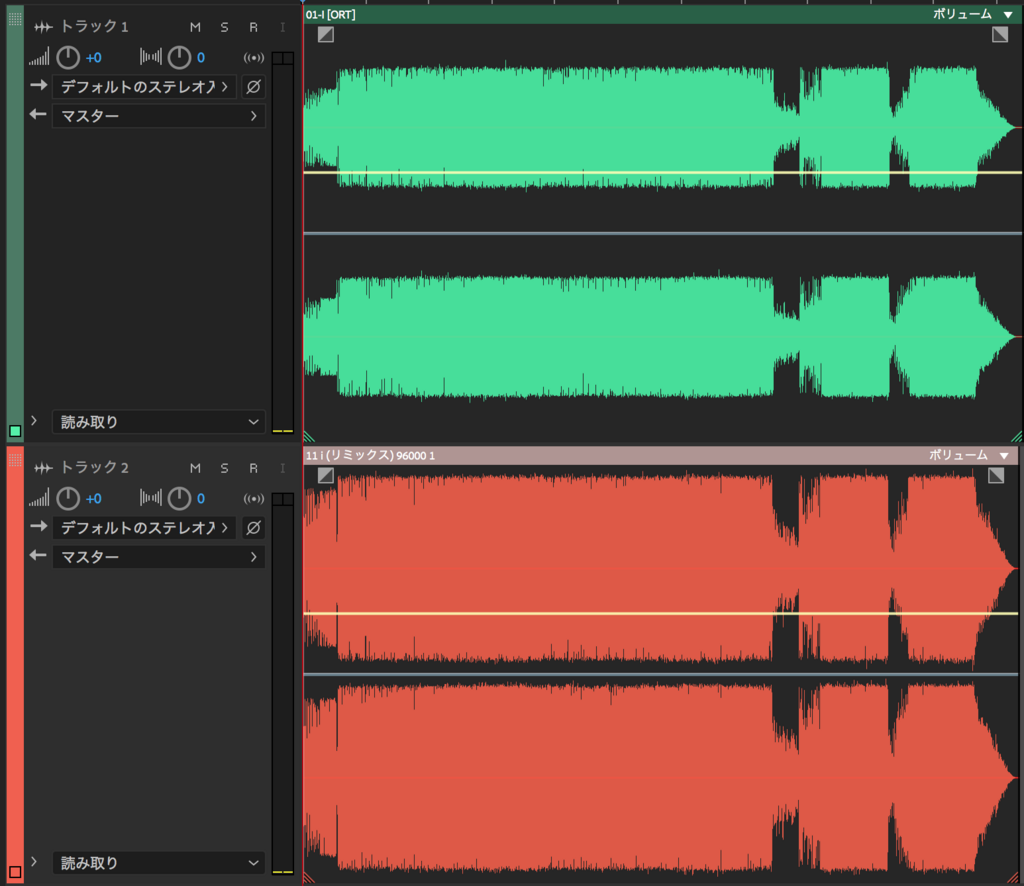1024x886 pixels.
Task: Click fade-out handle on clip 11 i (リミックス)
Action: (x=996, y=475)
